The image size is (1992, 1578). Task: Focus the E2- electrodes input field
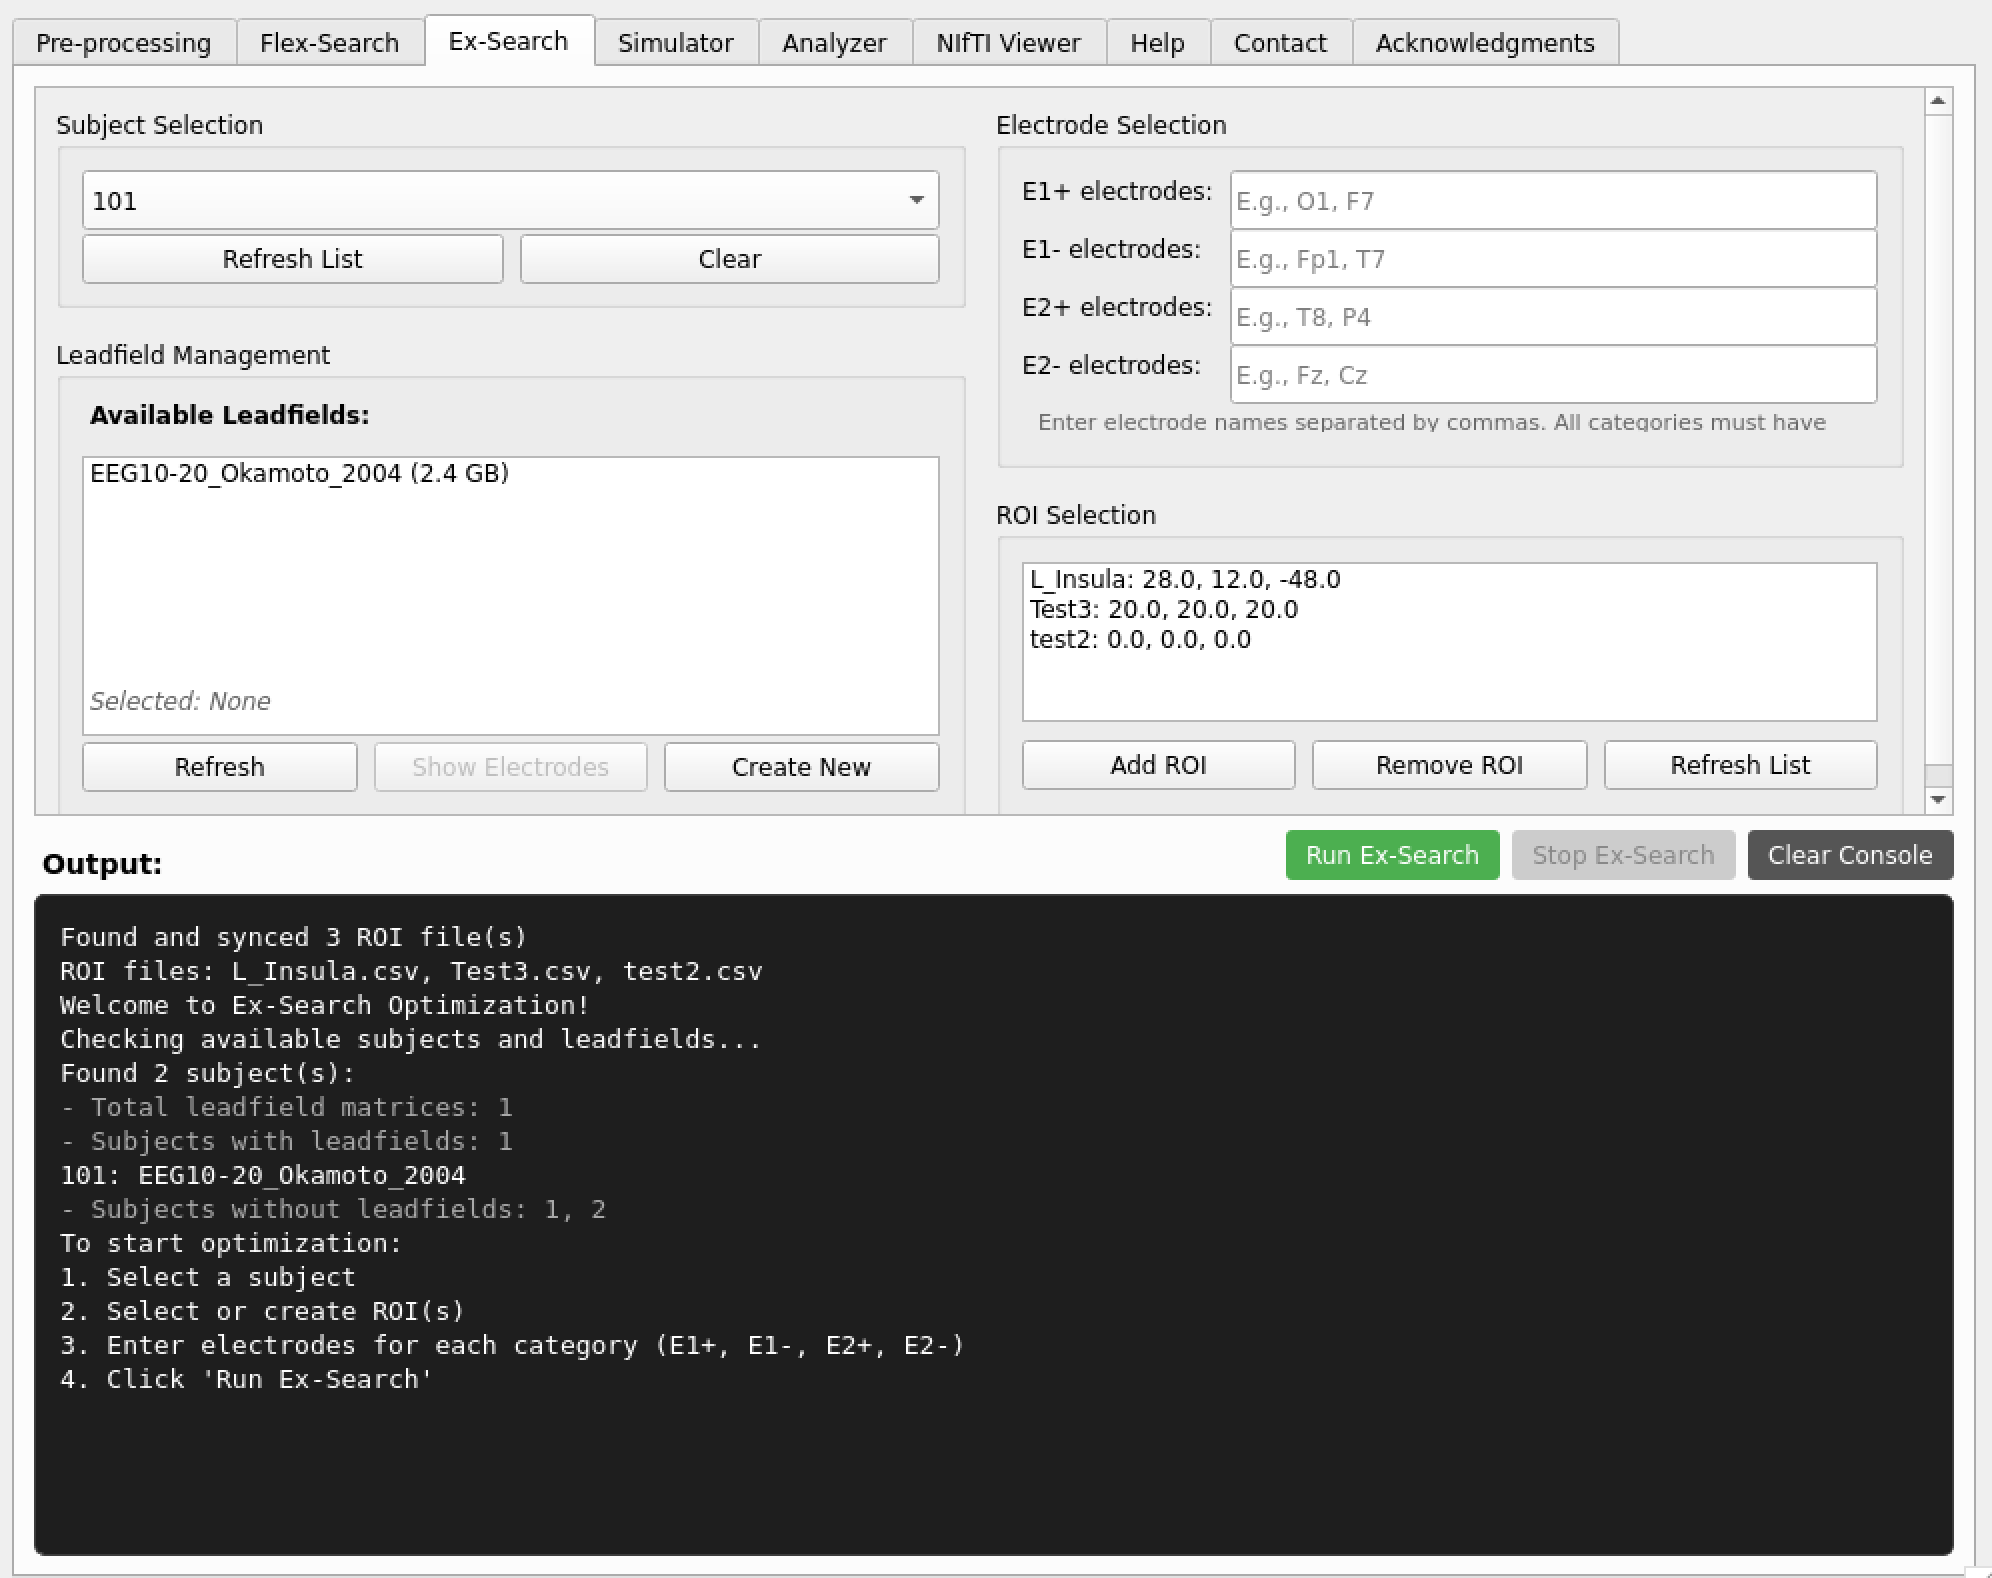tap(1553, 375)
